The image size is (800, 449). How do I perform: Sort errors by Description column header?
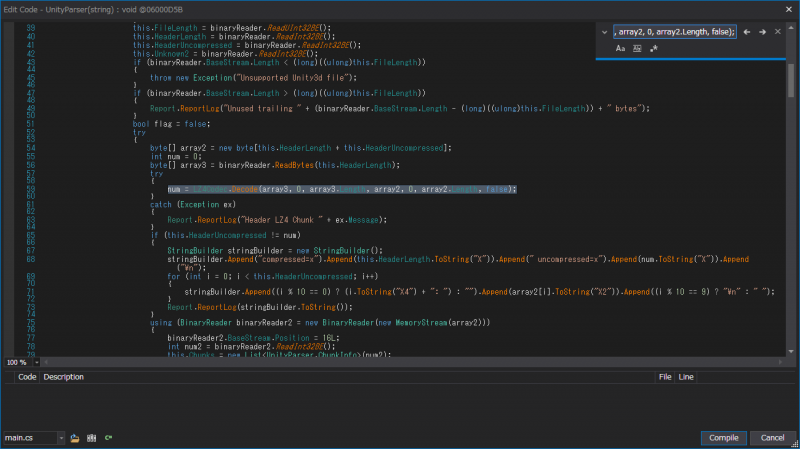coord(63,377)
